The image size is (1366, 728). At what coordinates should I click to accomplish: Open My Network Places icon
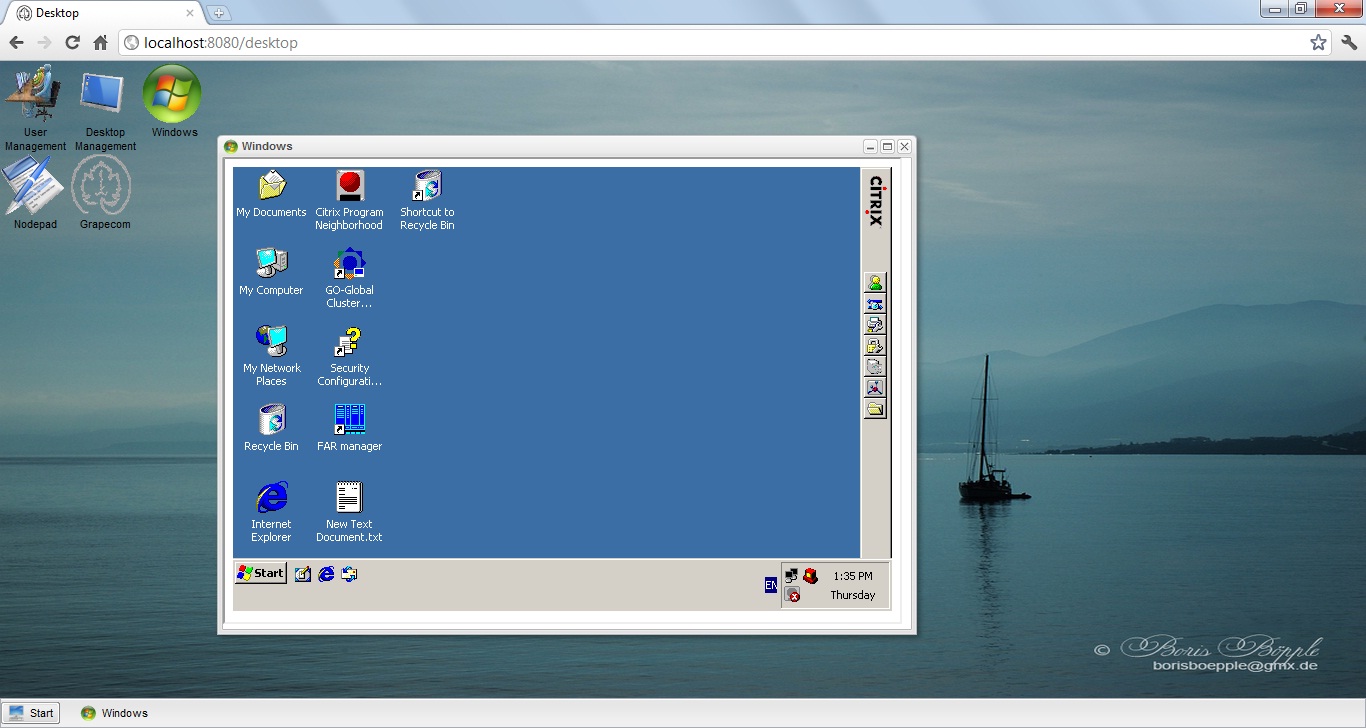click(x=271, y=343)
